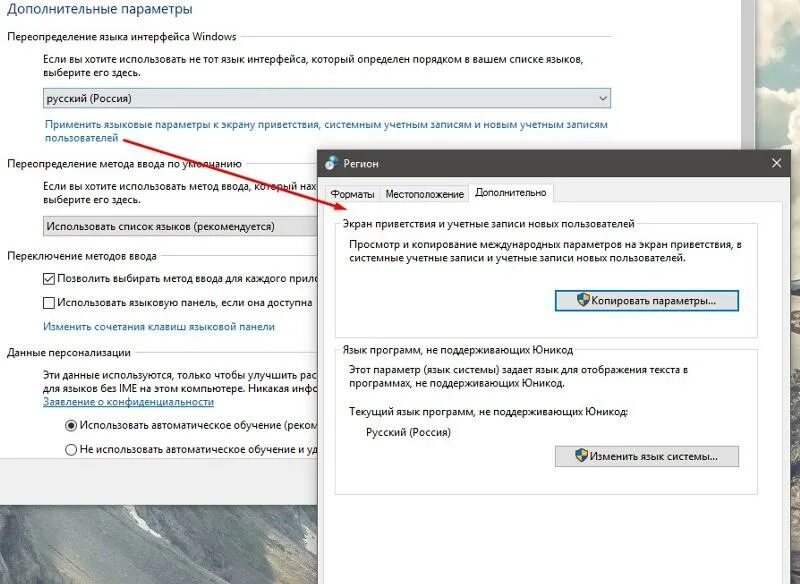Click 'Язык программ, не поддерживающих Юникод' group label

tap(458, 350)
